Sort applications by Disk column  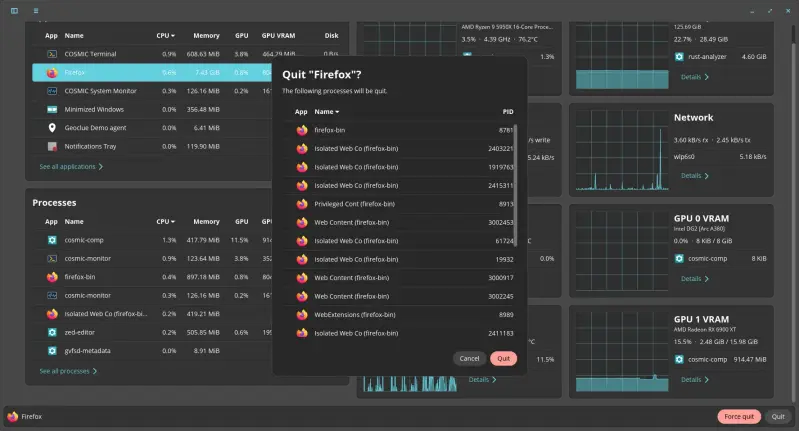point(331,36)
